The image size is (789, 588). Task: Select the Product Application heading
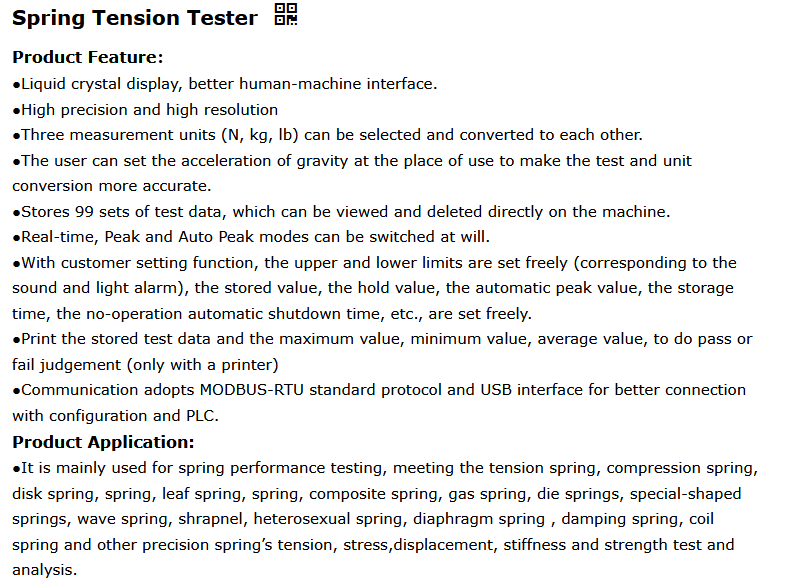click(x=103, y=442)
